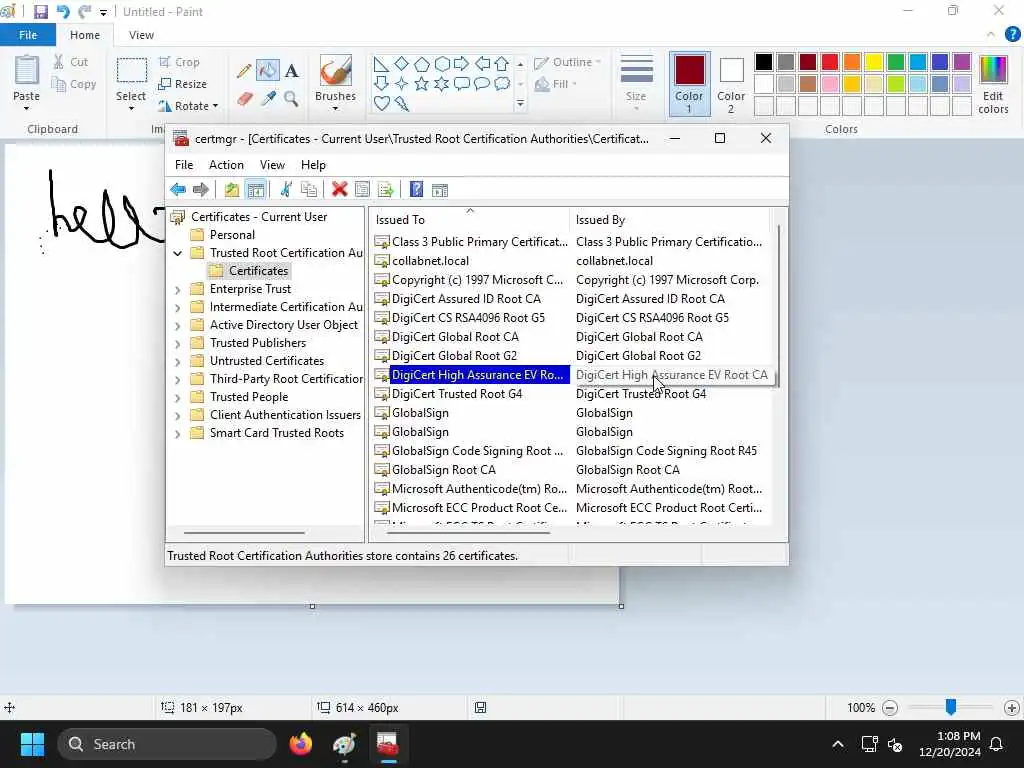
Task: Open the View menu in certmgr
Action: (x=272, y=165)
